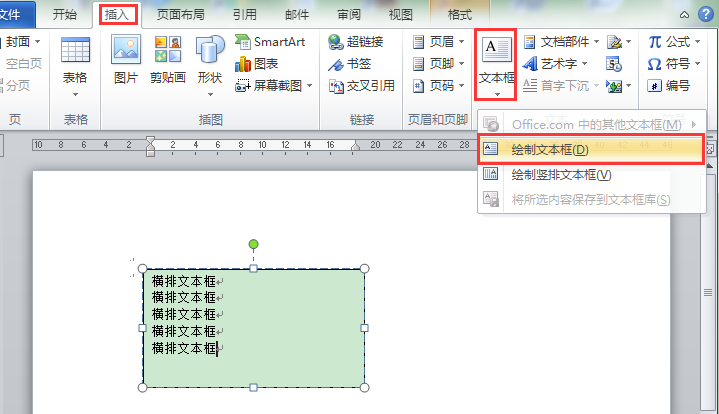
Task: Collapse the ribbon with the caret icon
Action: point(684,15)
